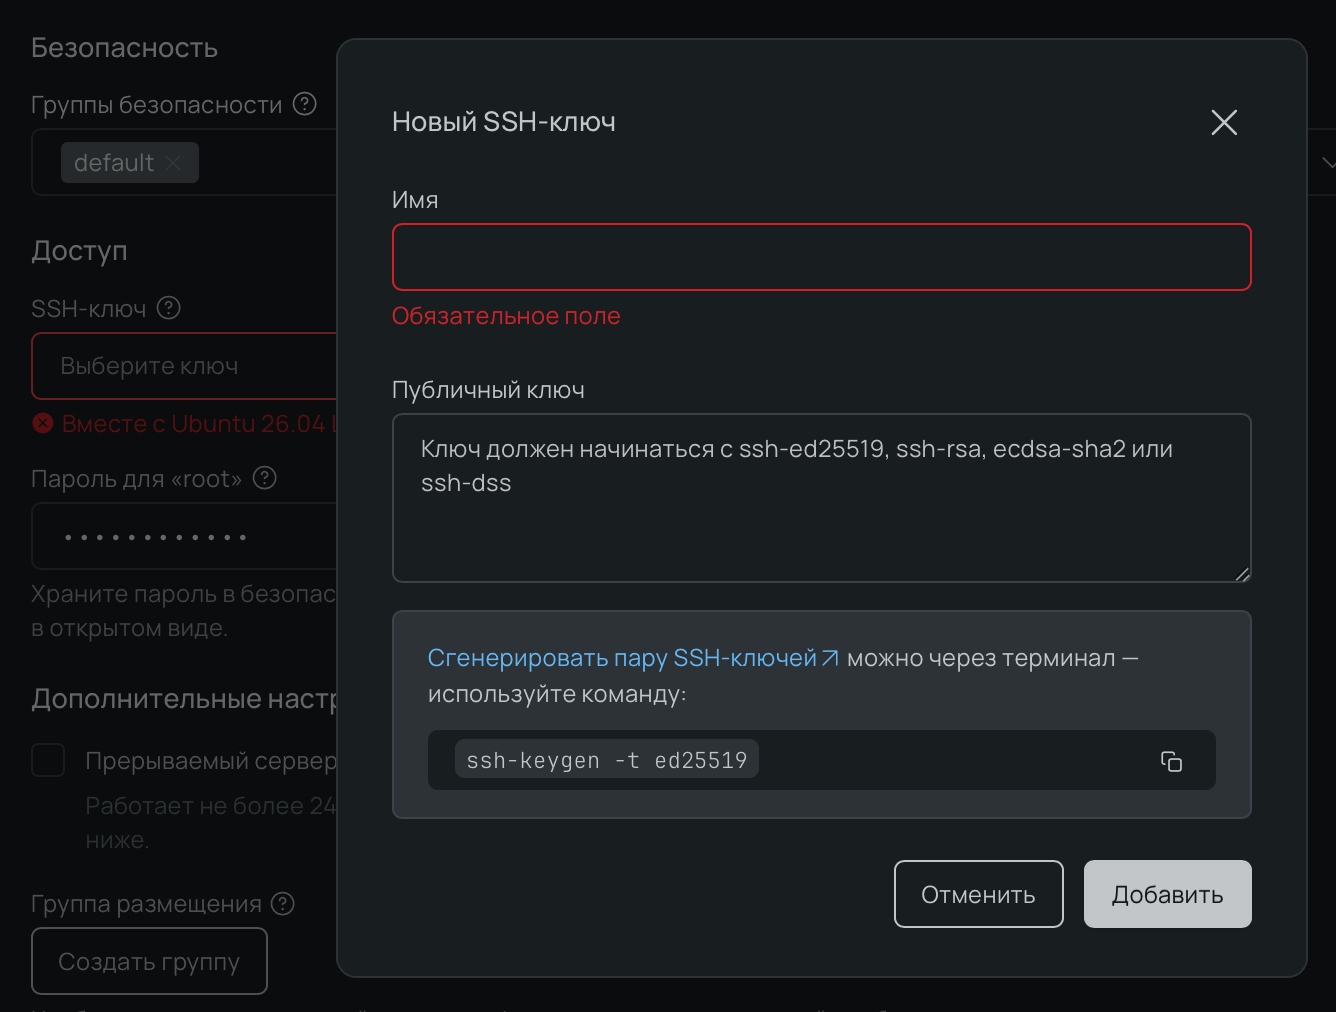Show help for Группа размещения
The image size is (1336, 1012).
coord(284,904)
